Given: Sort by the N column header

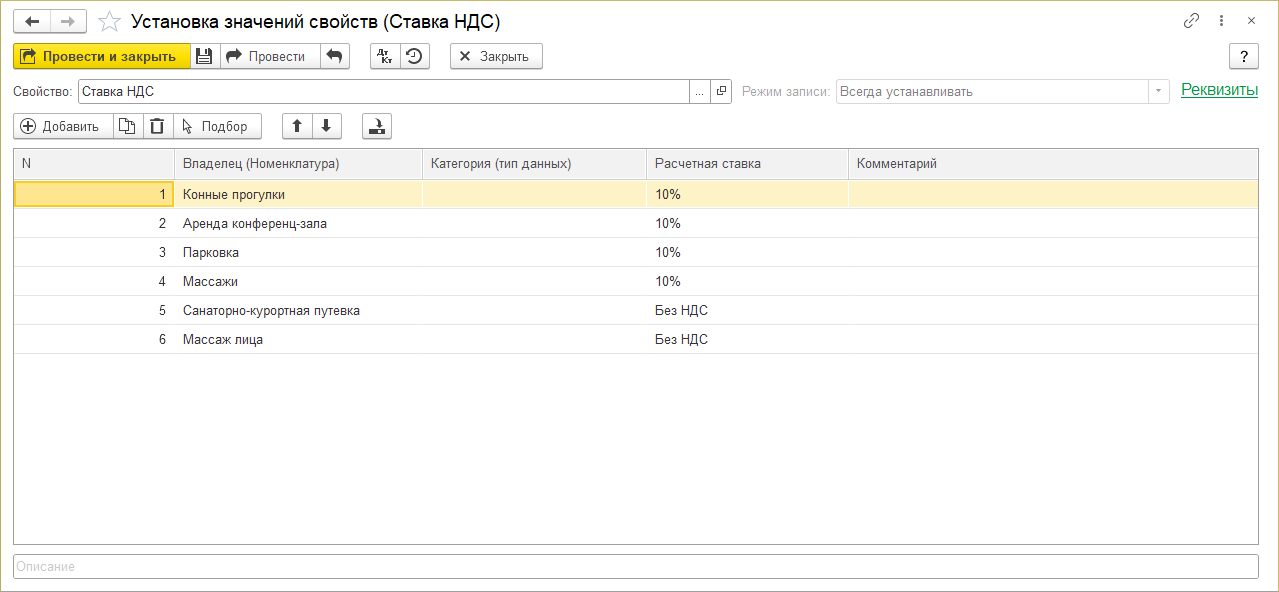Looking at the screenshot, I should click(94, 163).
